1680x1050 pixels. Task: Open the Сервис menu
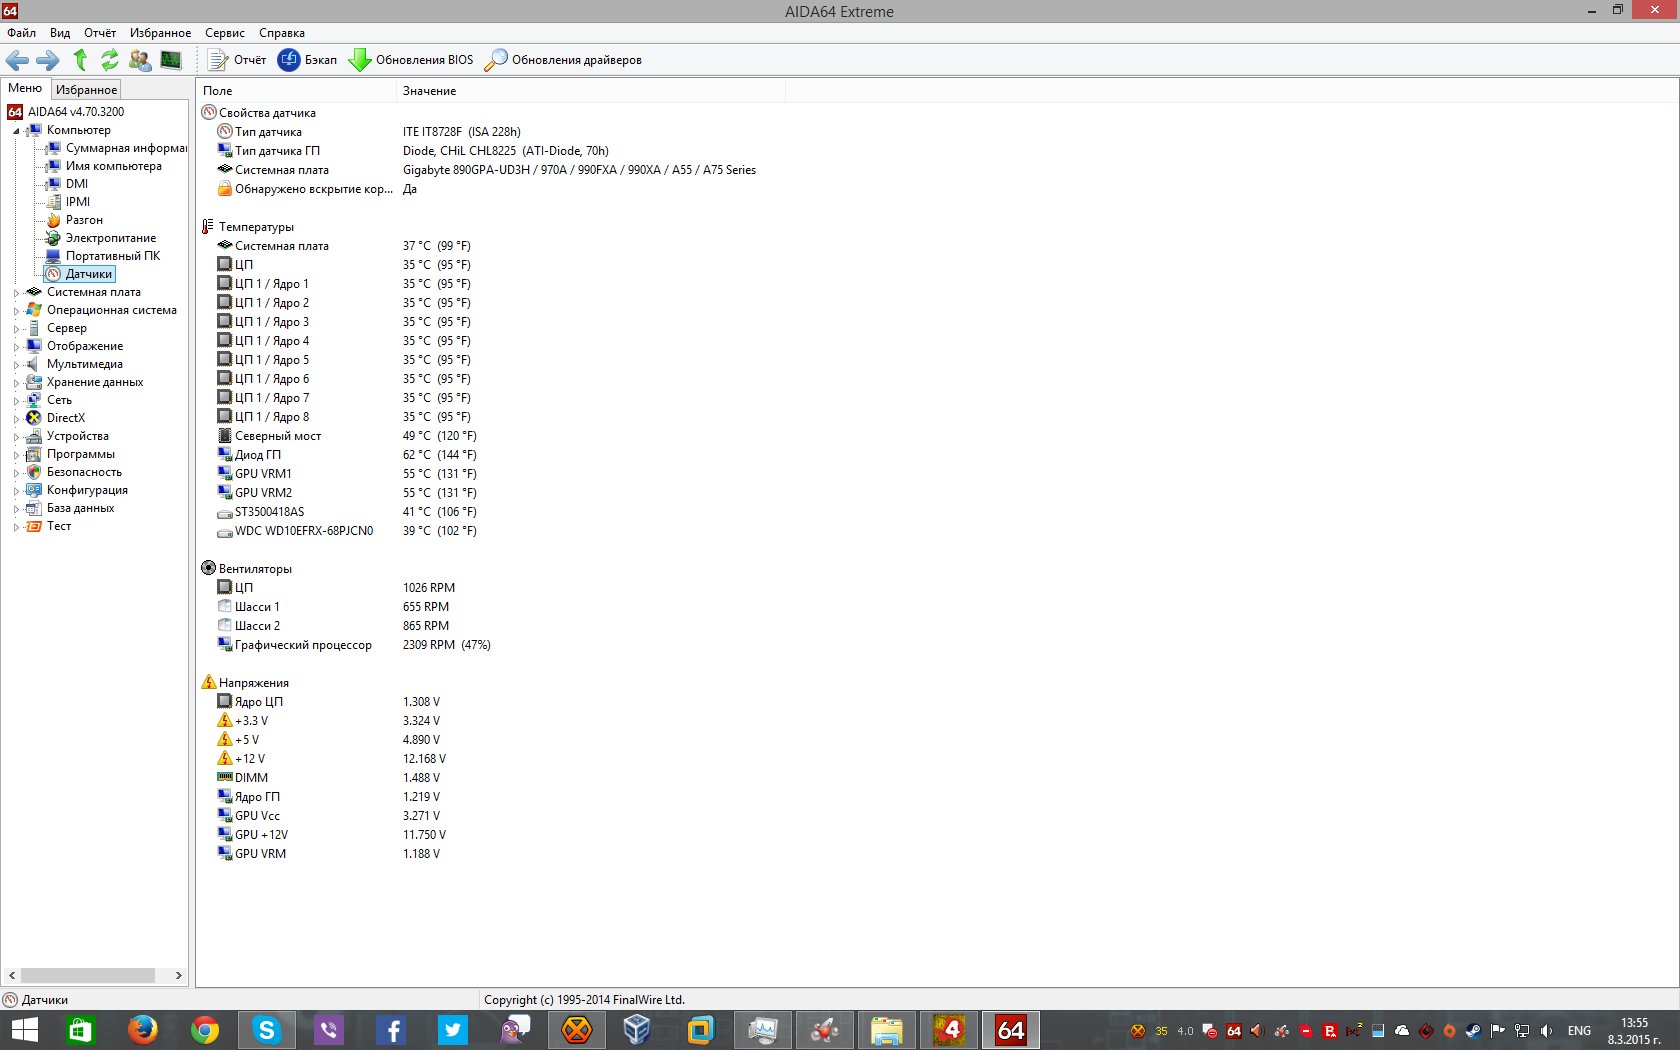pyautogui.click(x=225, y=33)
